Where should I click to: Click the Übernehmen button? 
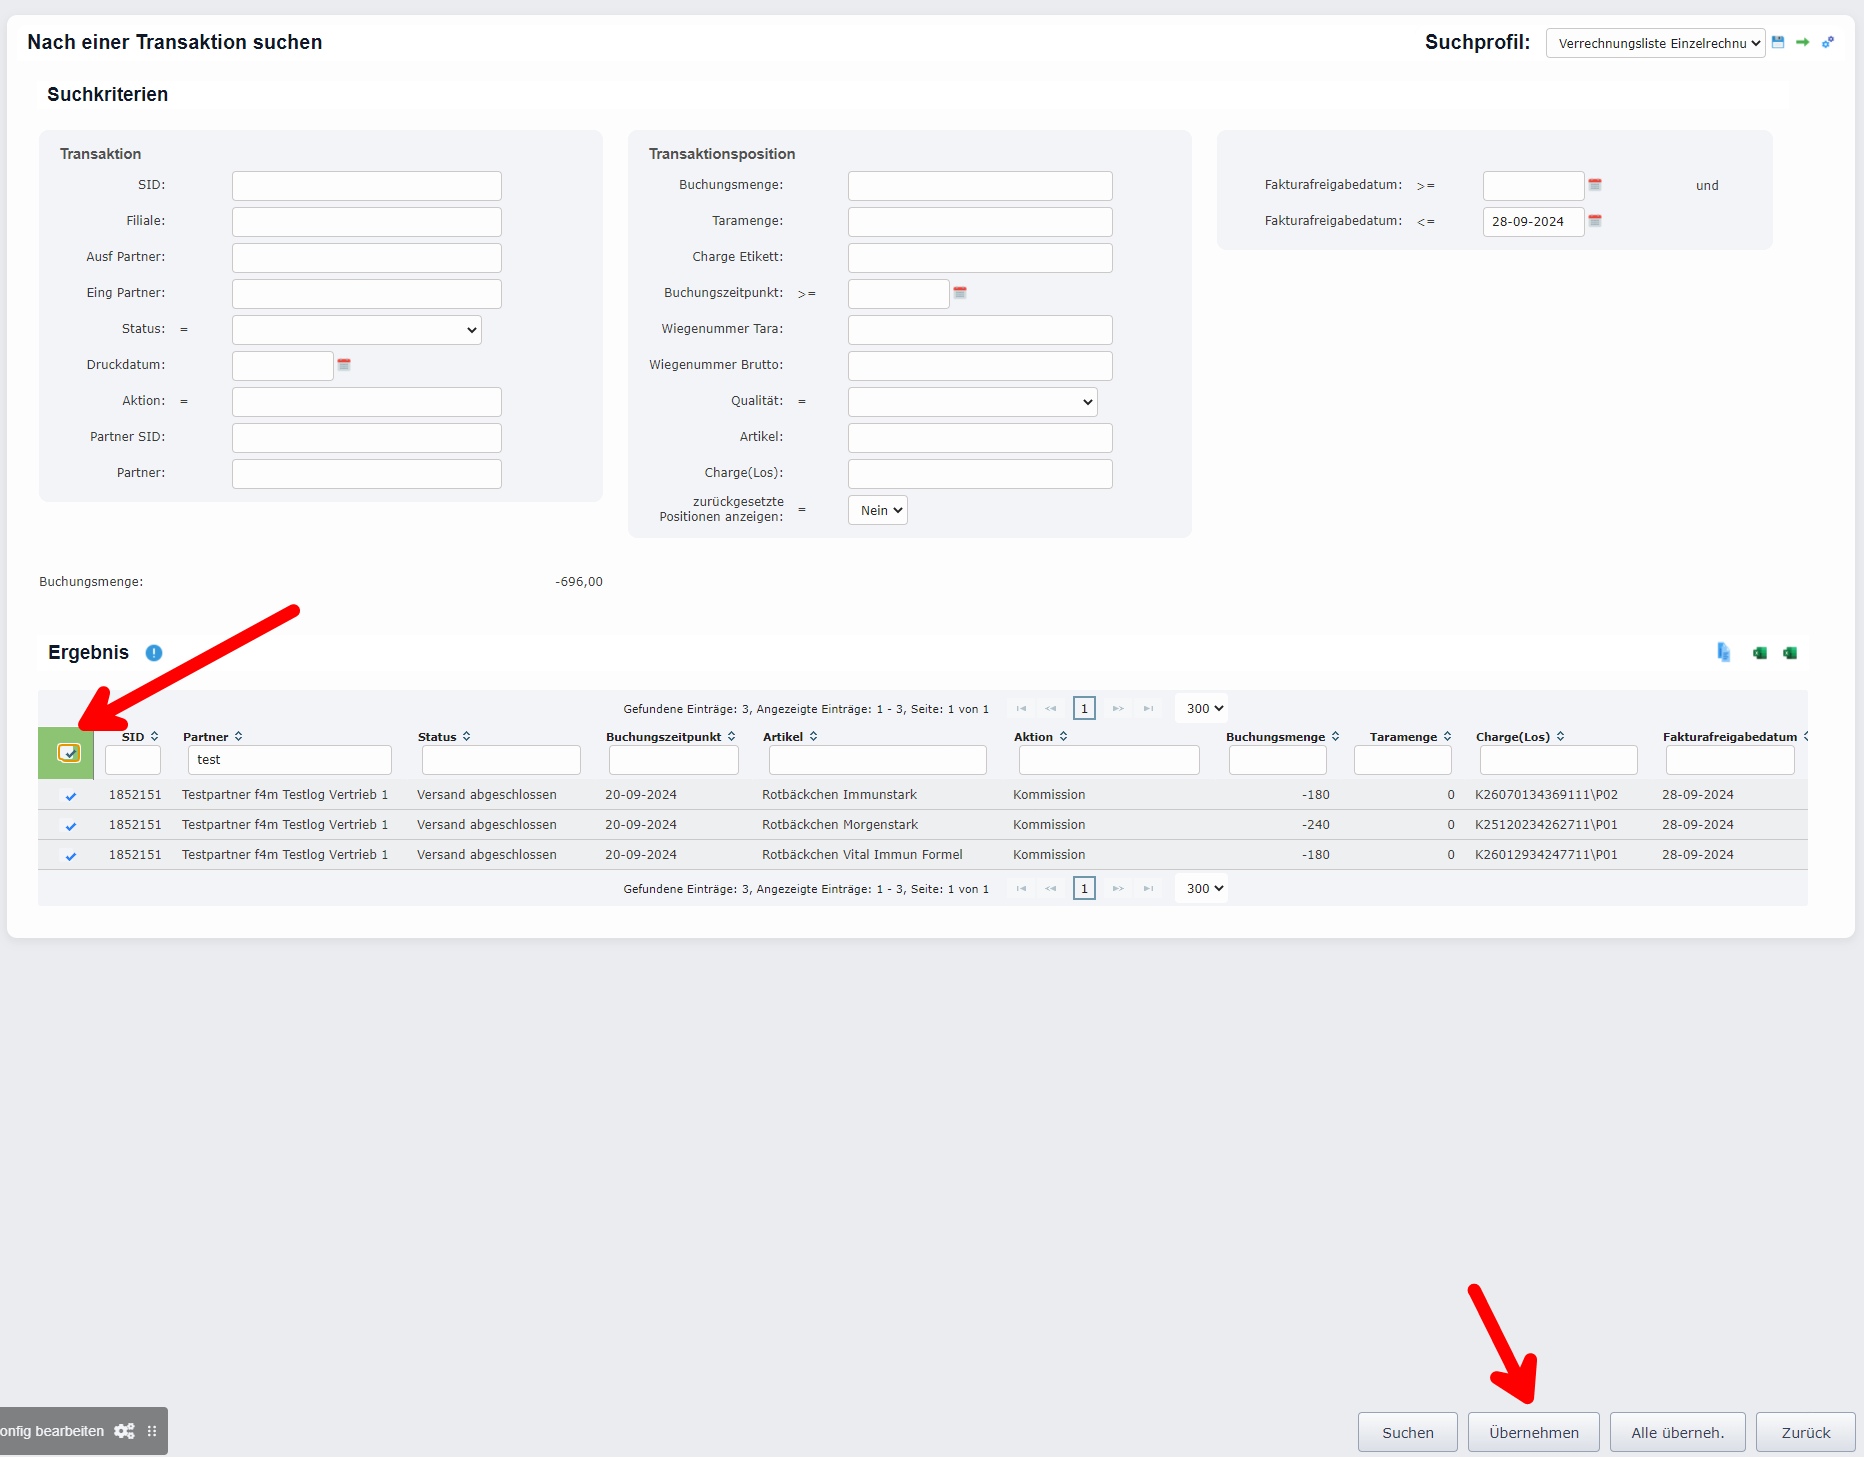pos(1533,1432)
